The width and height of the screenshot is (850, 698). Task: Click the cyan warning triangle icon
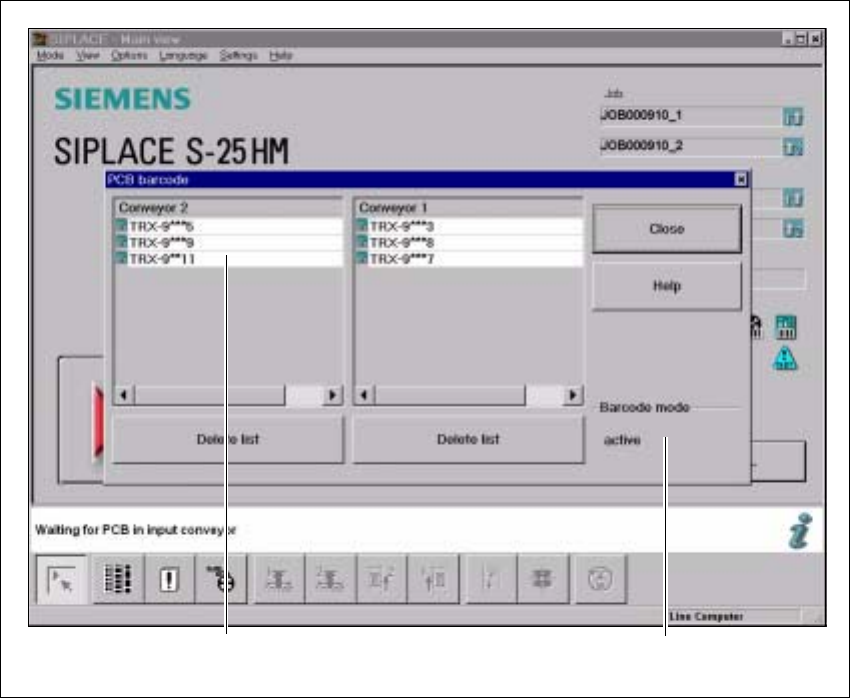pos(785,358)
